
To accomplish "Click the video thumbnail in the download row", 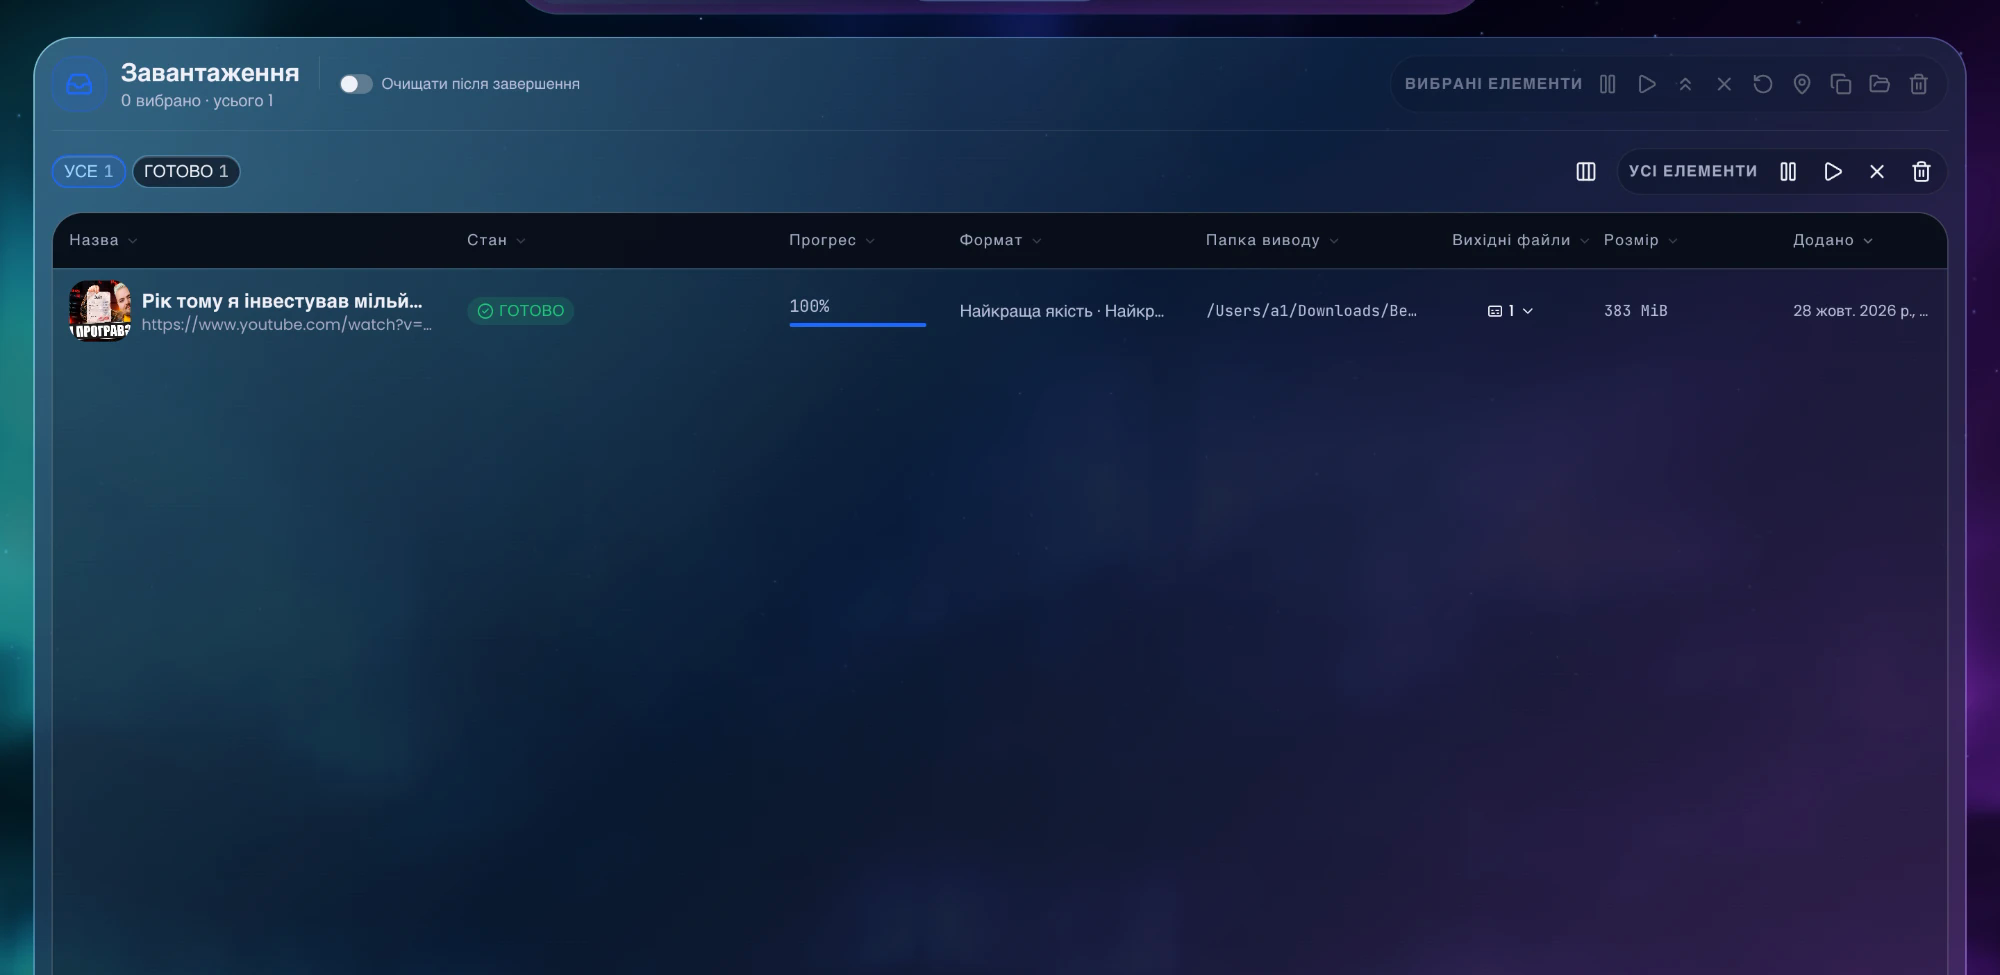I will [x=100, y=311].
